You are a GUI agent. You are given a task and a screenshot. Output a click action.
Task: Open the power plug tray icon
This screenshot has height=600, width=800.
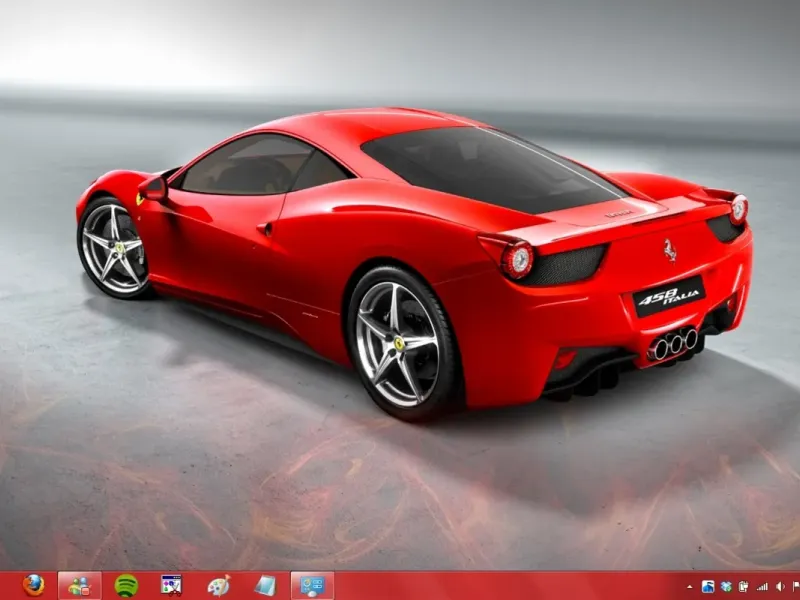pos(744,586)
